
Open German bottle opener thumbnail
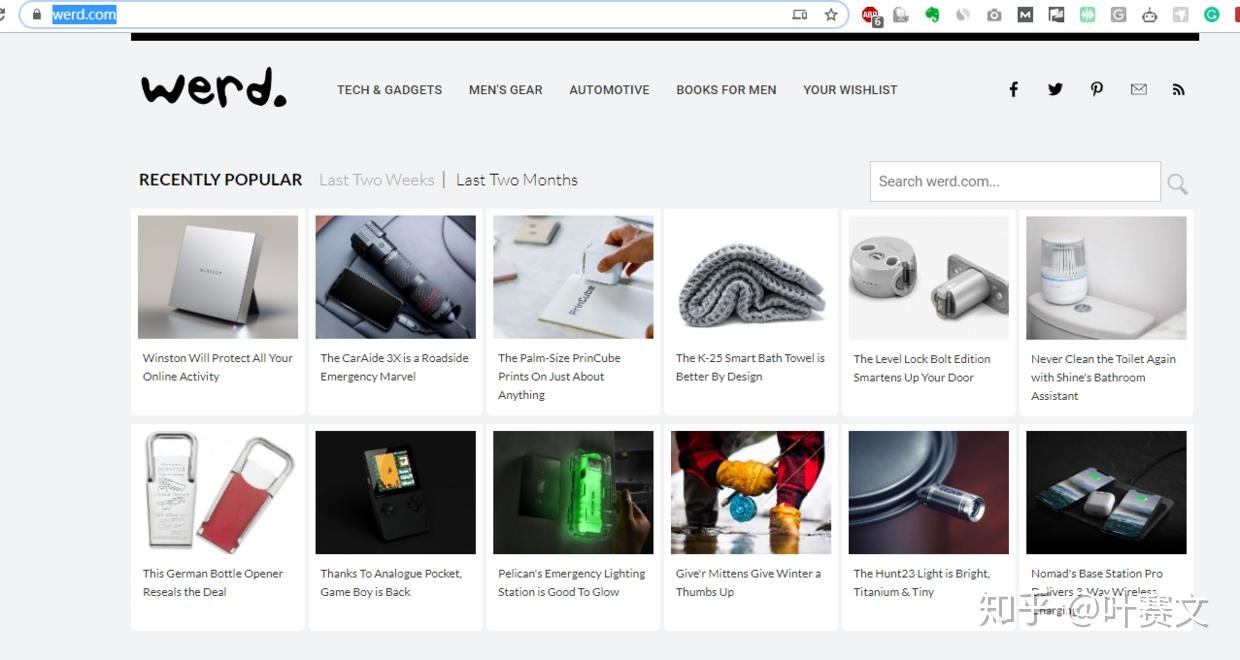[x=218, y=492]
